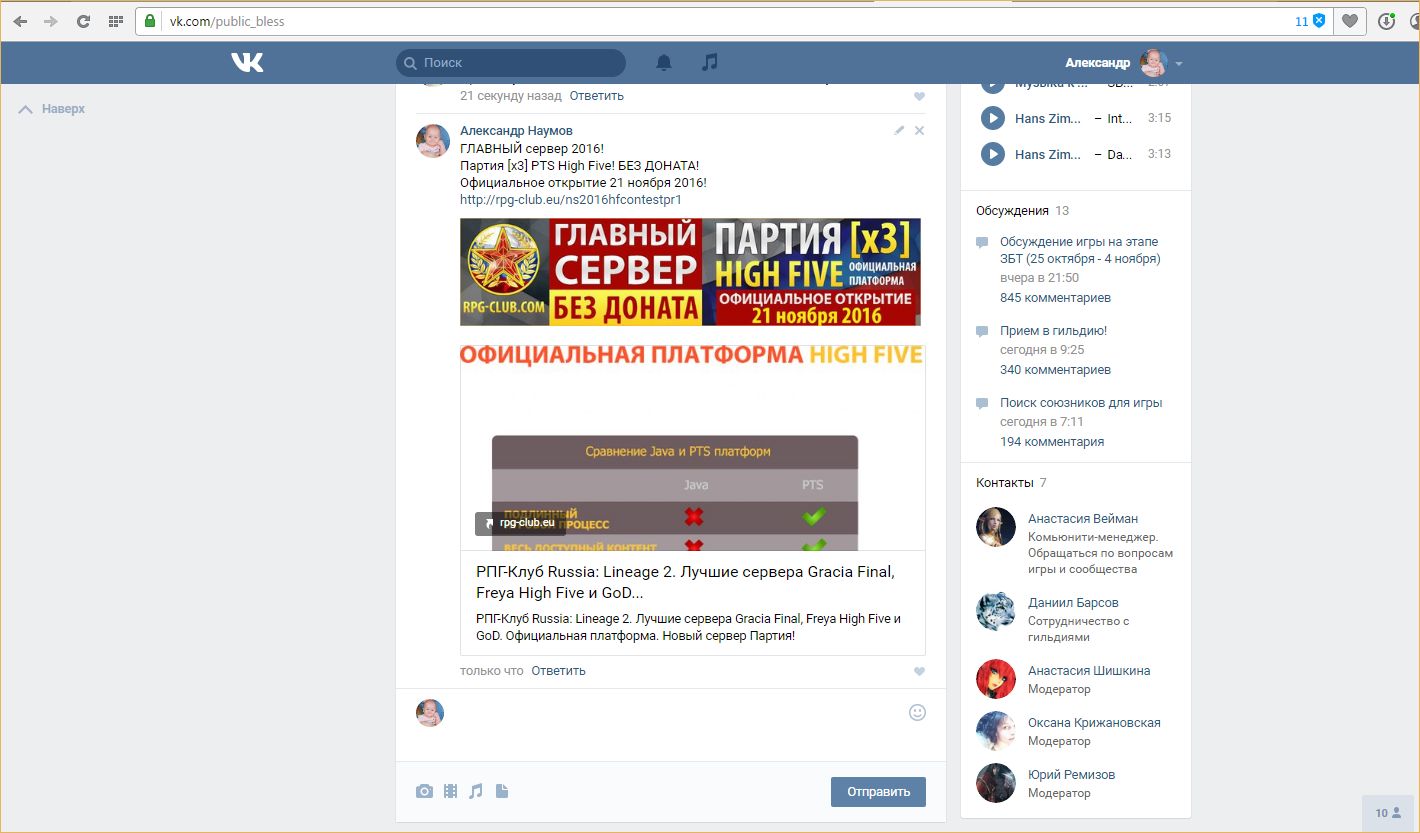Open Даниил Барсов's contact profile
The image size is (1420, 833).
tap(1073, 603)
